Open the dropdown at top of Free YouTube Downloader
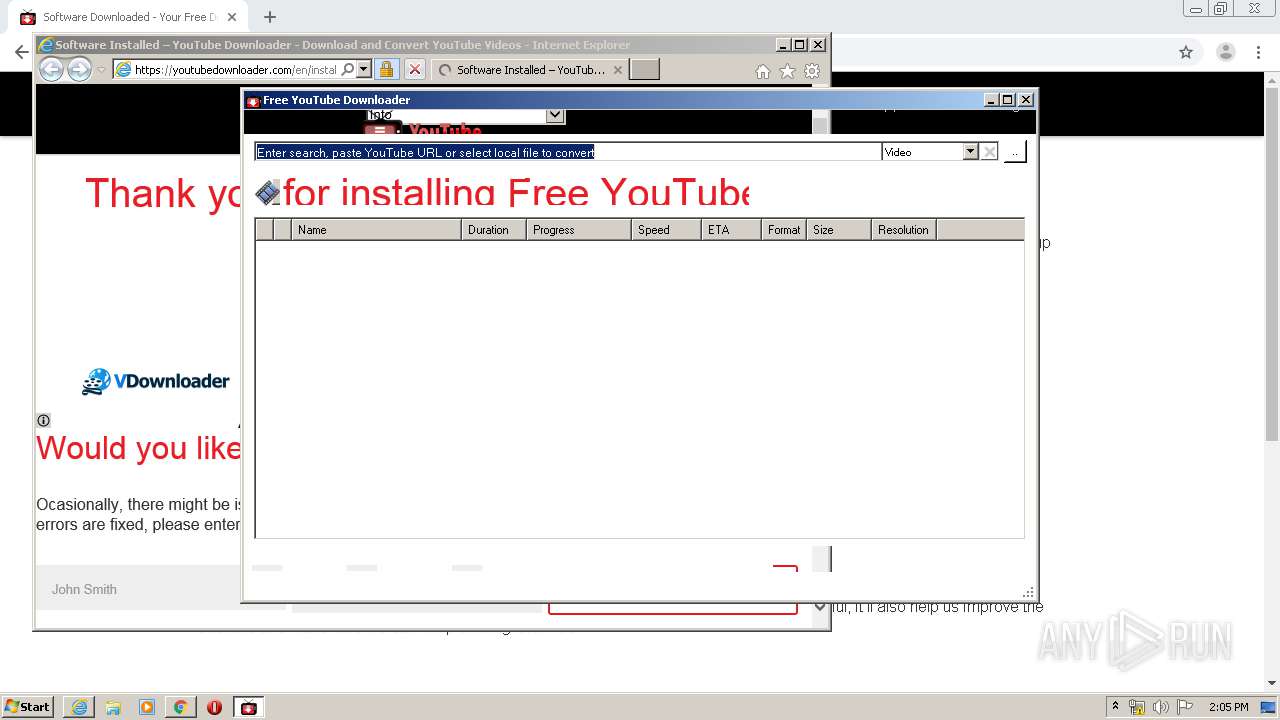This screenshot has height=720, width=1280. 555,115
